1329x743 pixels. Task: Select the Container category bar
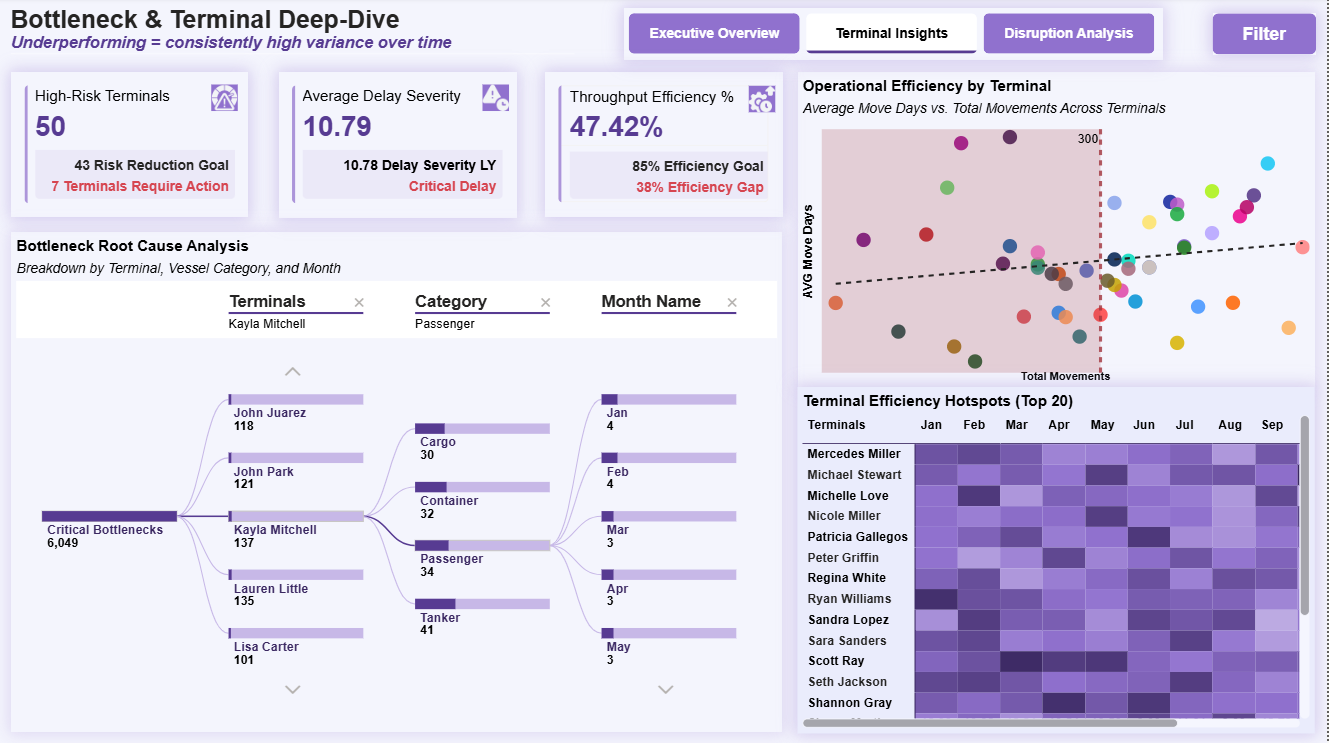point(482,487)
